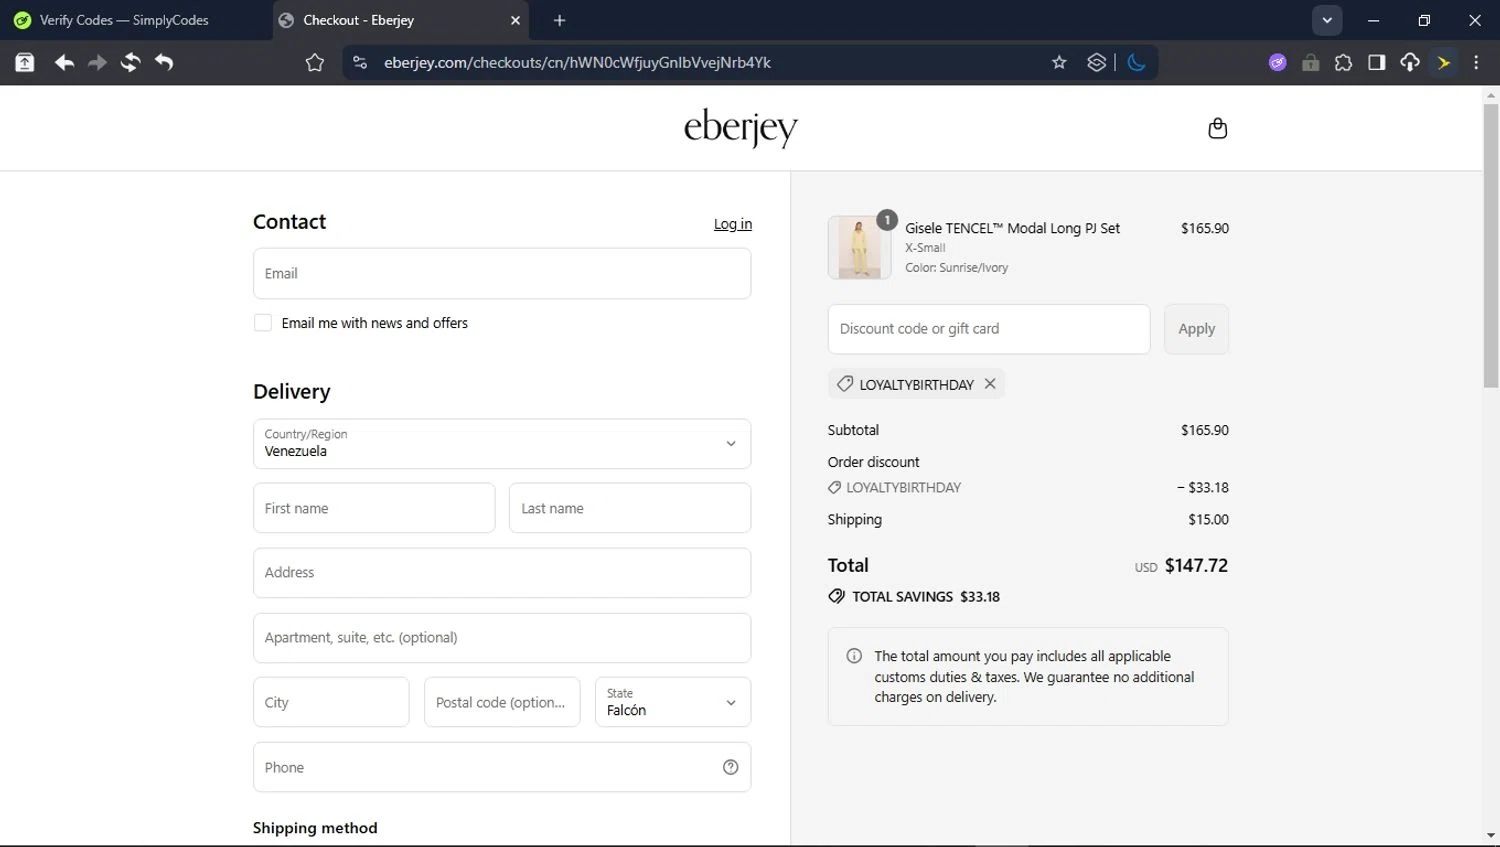This screenshot has width=1500, height=847.
Task: Click the Discount code or gift card field
Action: coord(989,328)
